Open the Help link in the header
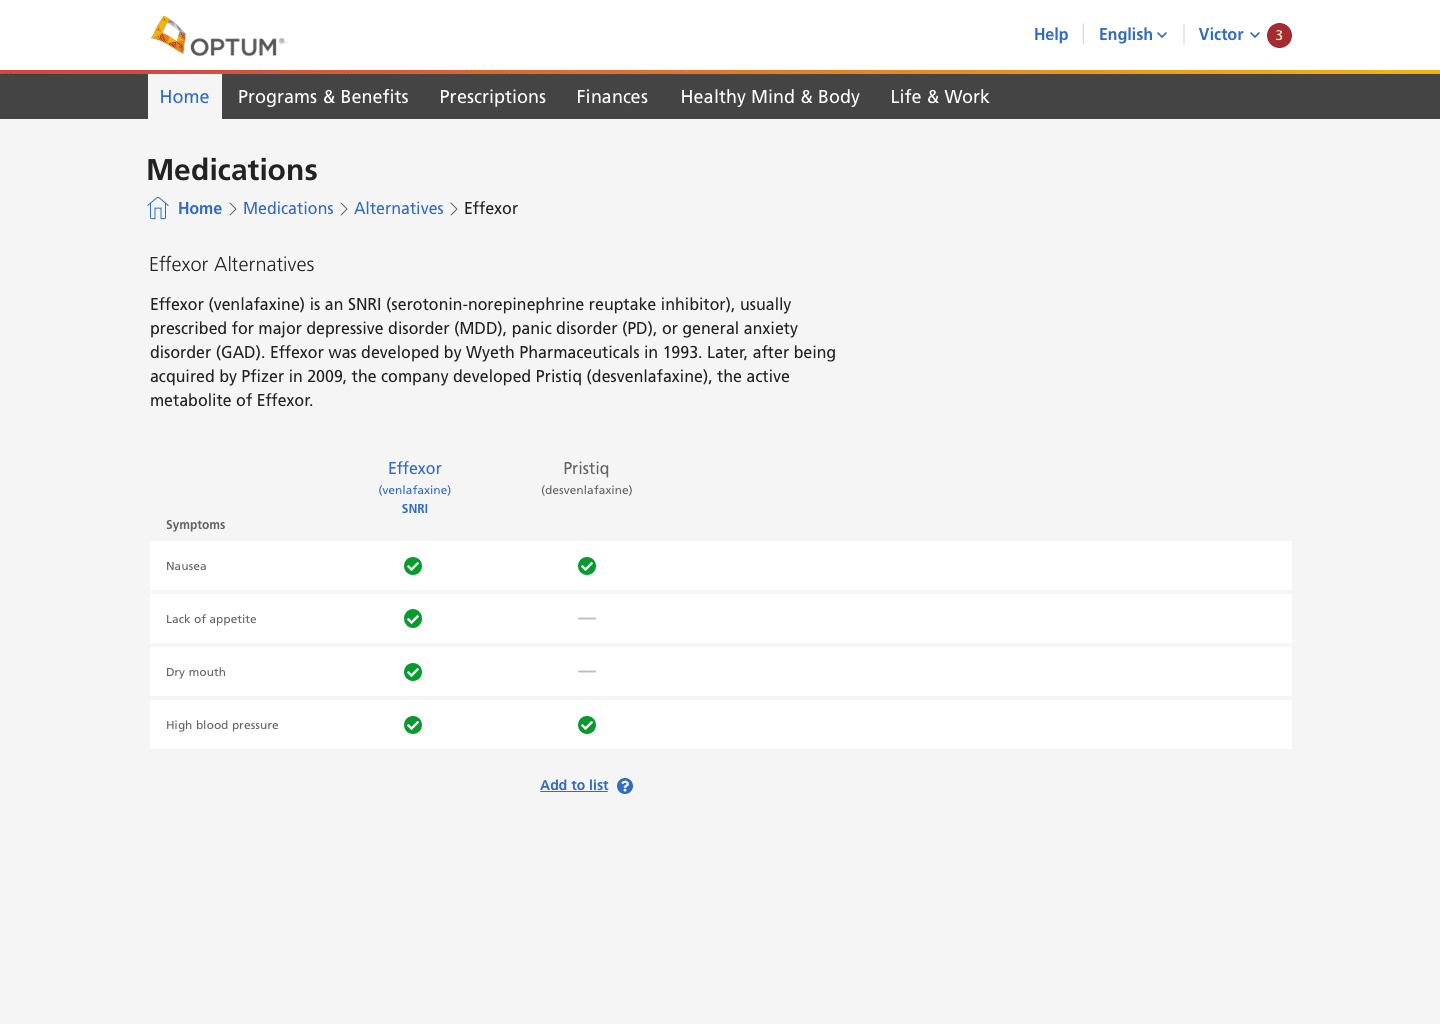This screenshot has width=1440, height=1024. tap(1050, 35)
